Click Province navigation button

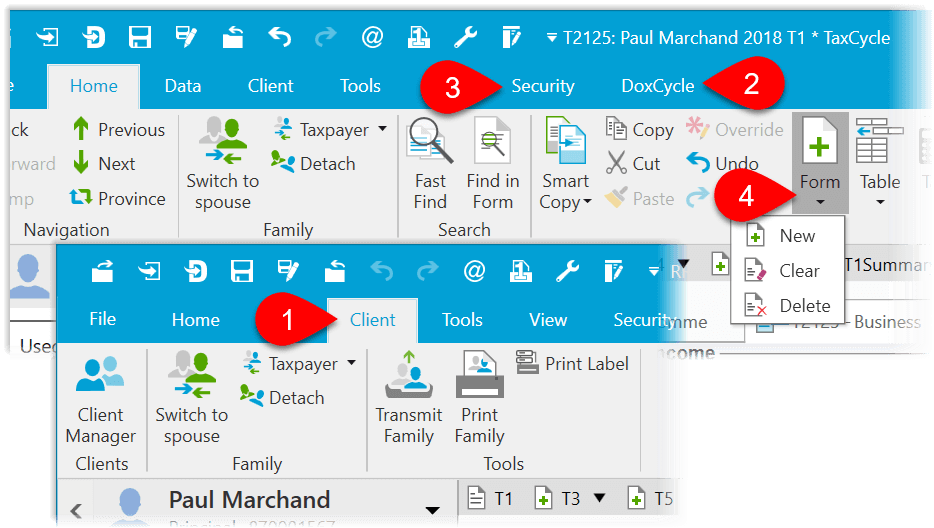pyautogui.click(x=118, y=198)
